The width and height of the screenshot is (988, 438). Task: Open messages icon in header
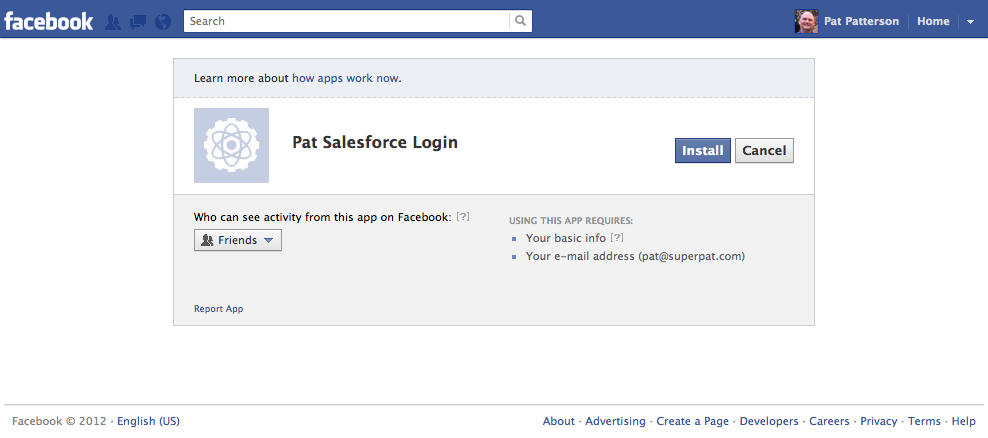click(x=138, y=22)
